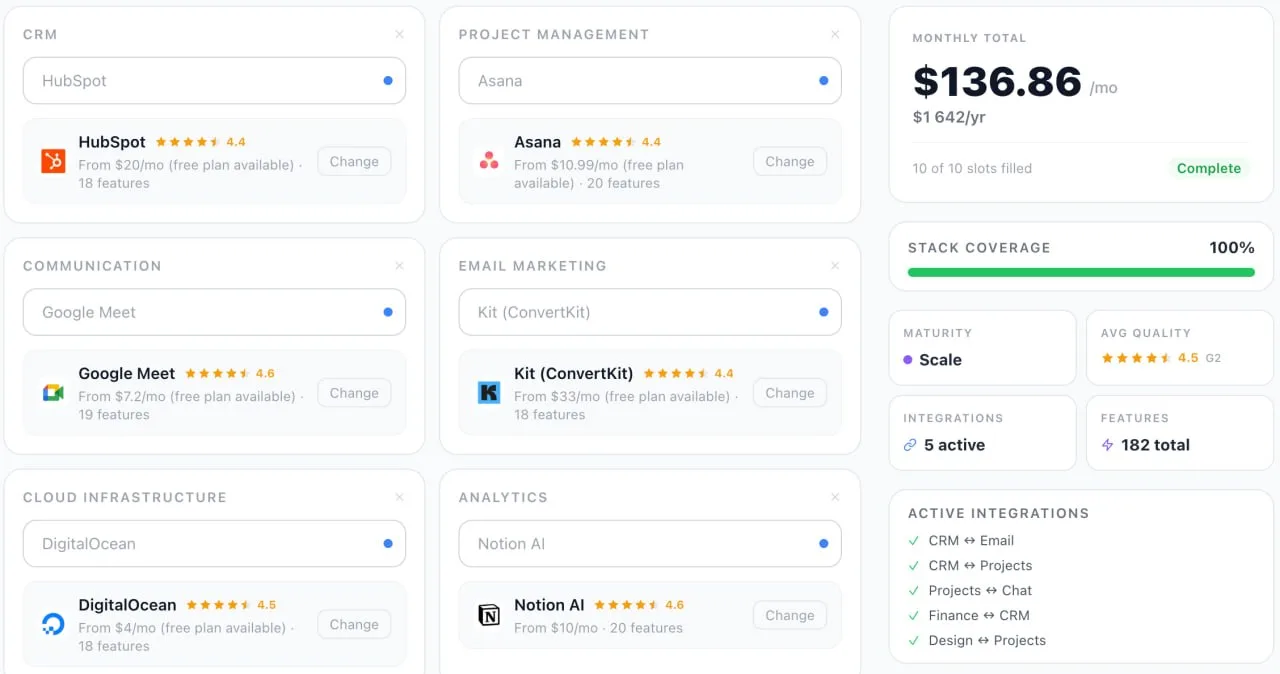Change the Google Meet selection
This screenshot has width=1280, height=674.
point(354,393)
